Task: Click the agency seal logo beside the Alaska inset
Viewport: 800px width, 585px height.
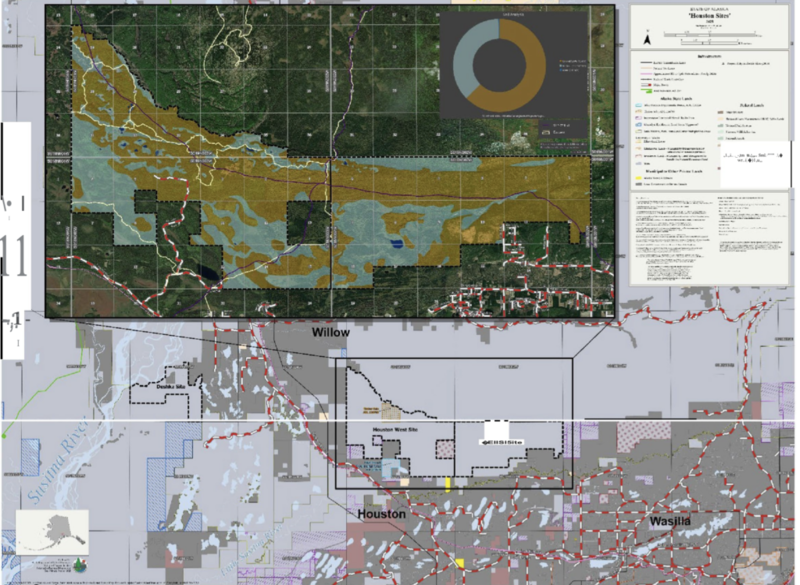Action: (x=80, y=565)
